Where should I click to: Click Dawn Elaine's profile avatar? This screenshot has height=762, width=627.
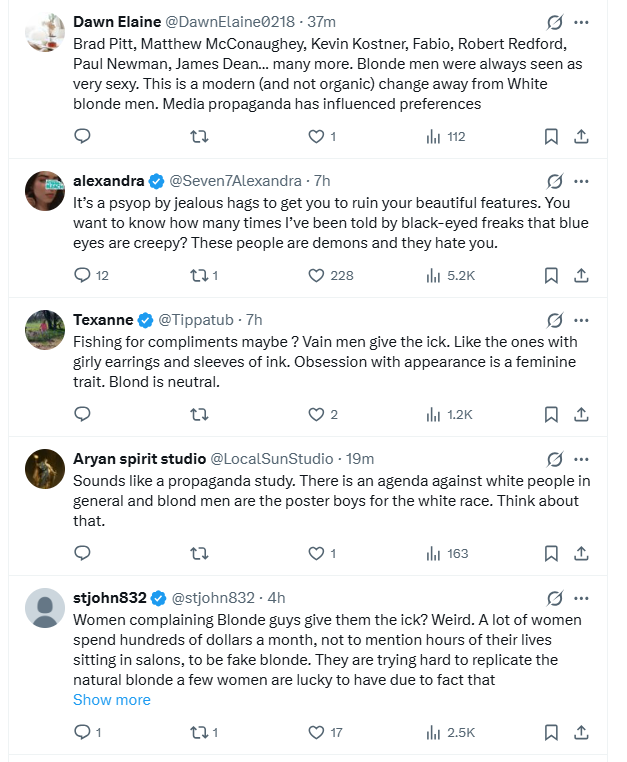45,32
